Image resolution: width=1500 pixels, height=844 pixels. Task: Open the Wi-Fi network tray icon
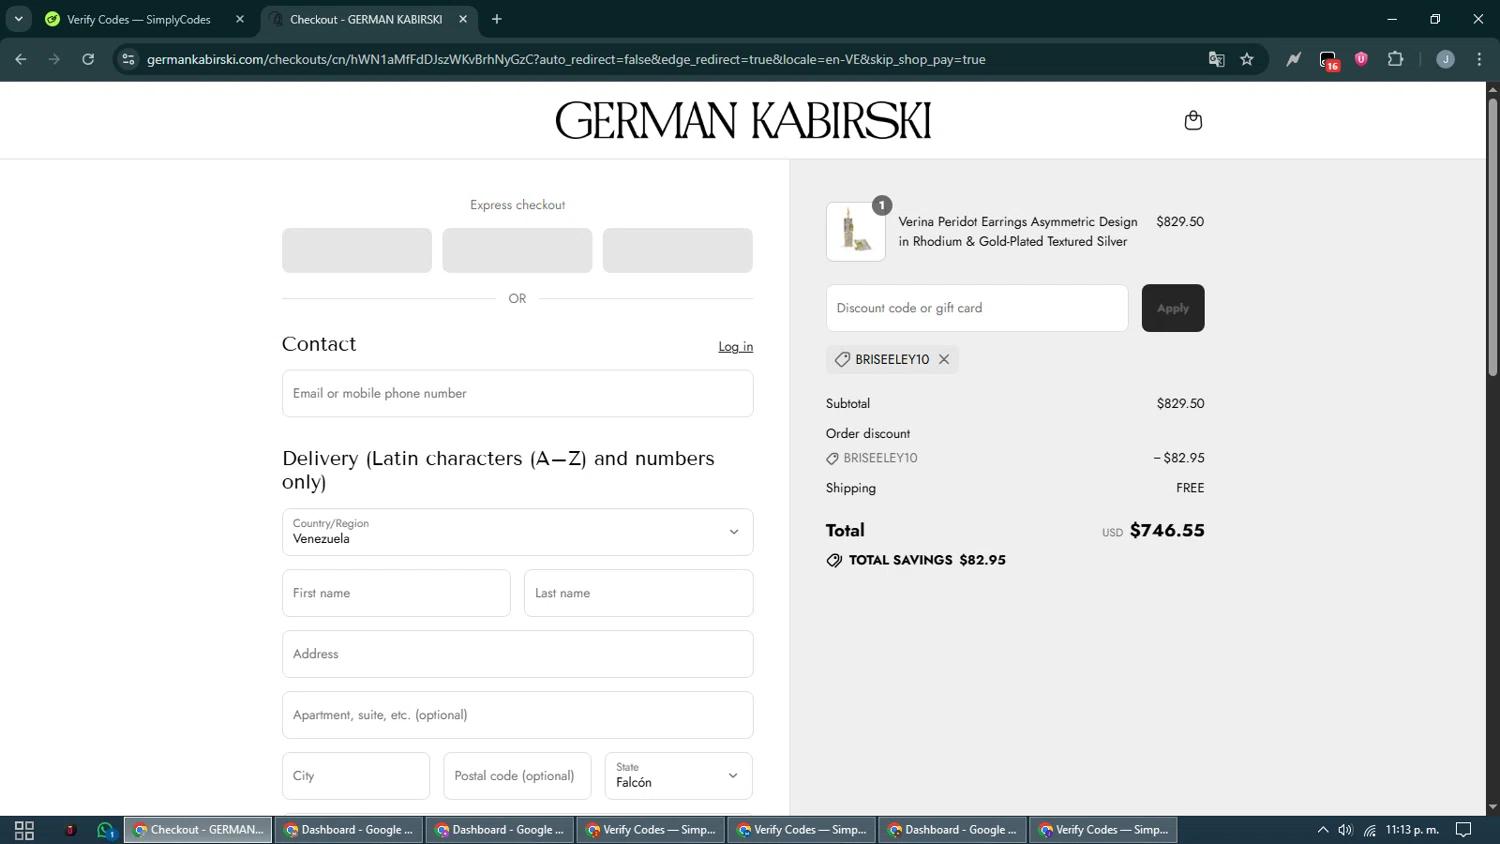[x=1370, y=830]
